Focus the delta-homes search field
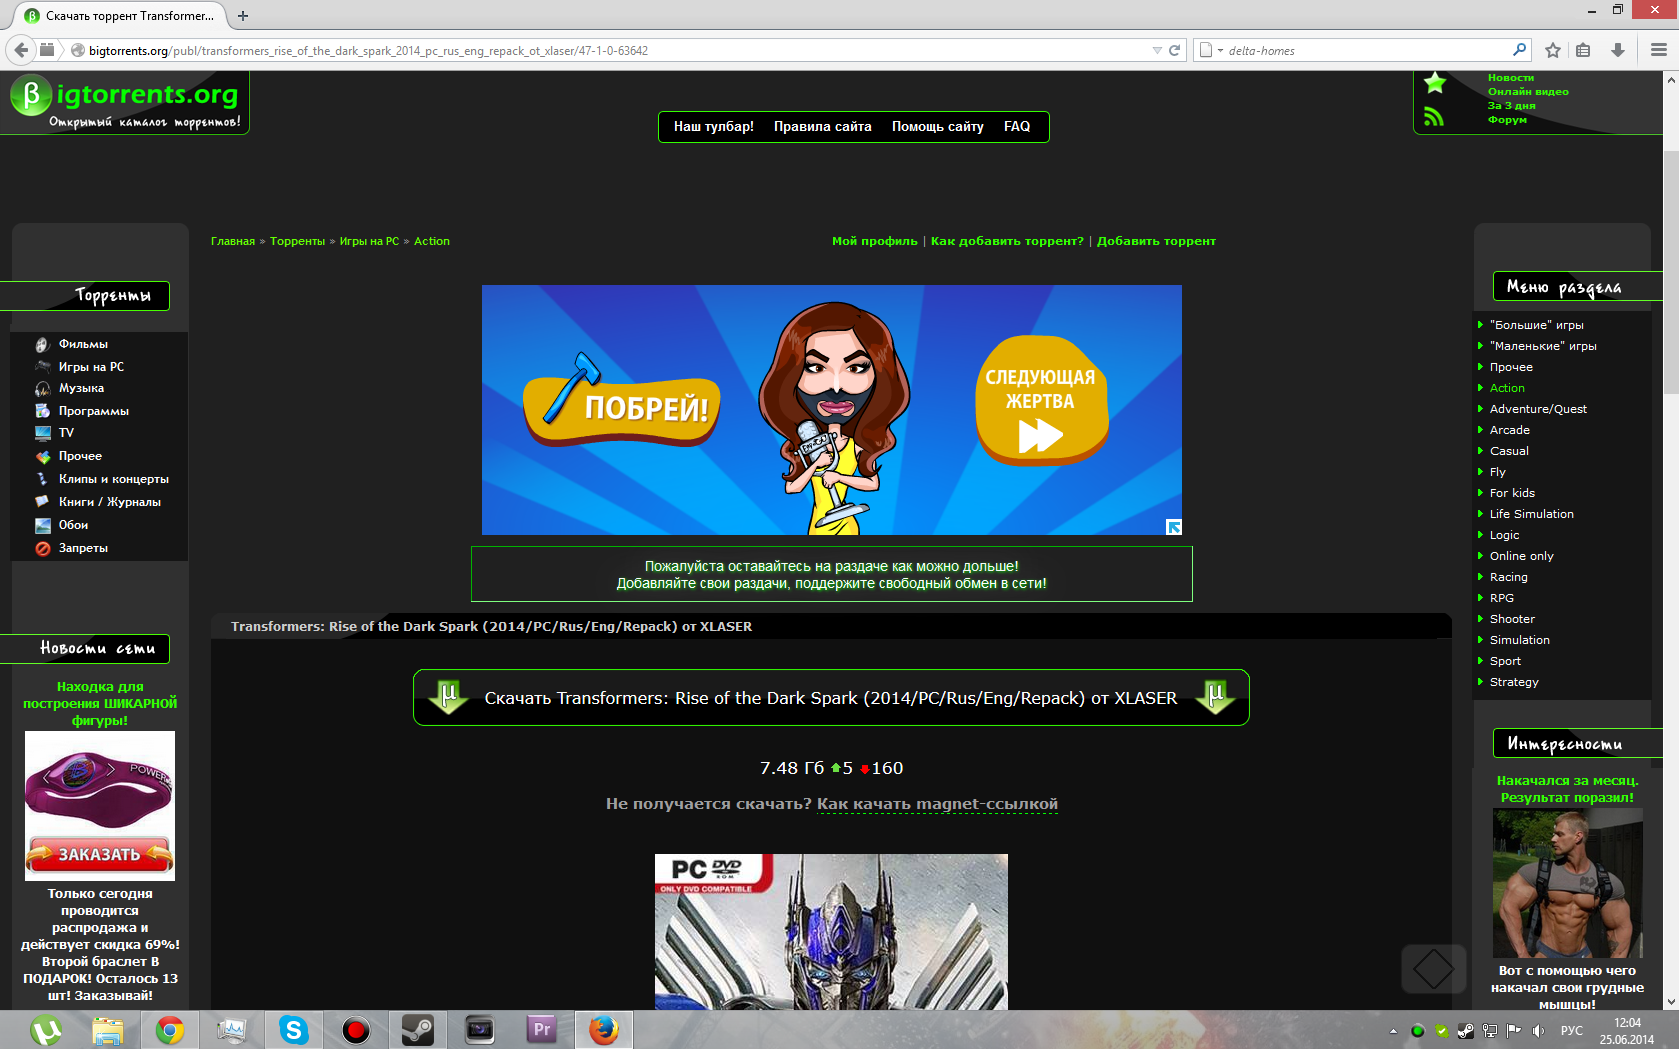Screen dimensions: 1679x1049 tap(1366, 50)
